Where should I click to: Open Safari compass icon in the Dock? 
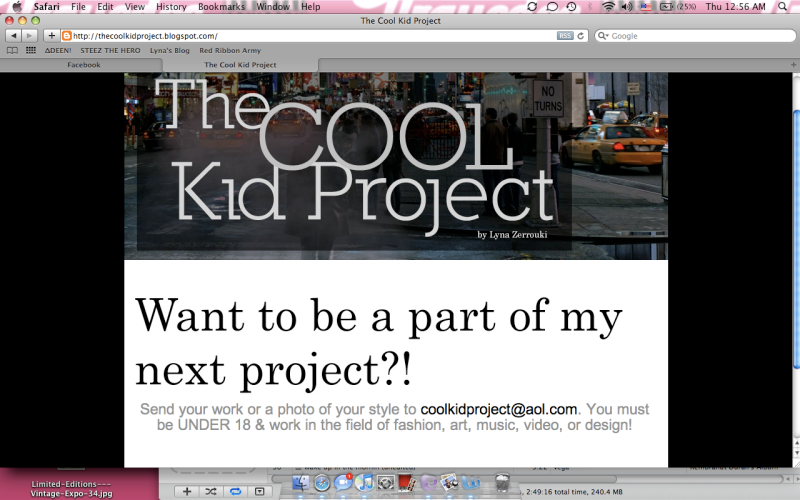(x=322, y=482)
